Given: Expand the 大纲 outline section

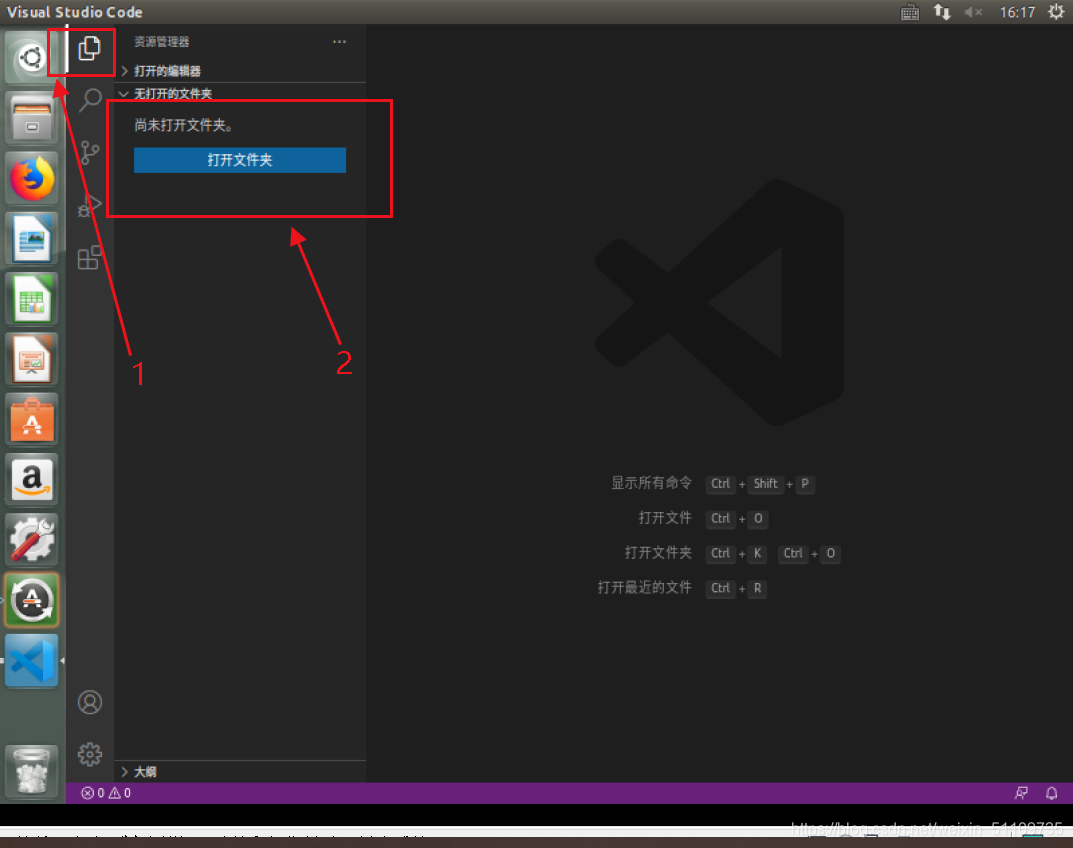Looking at the screenshot, I should pos(240,771).
